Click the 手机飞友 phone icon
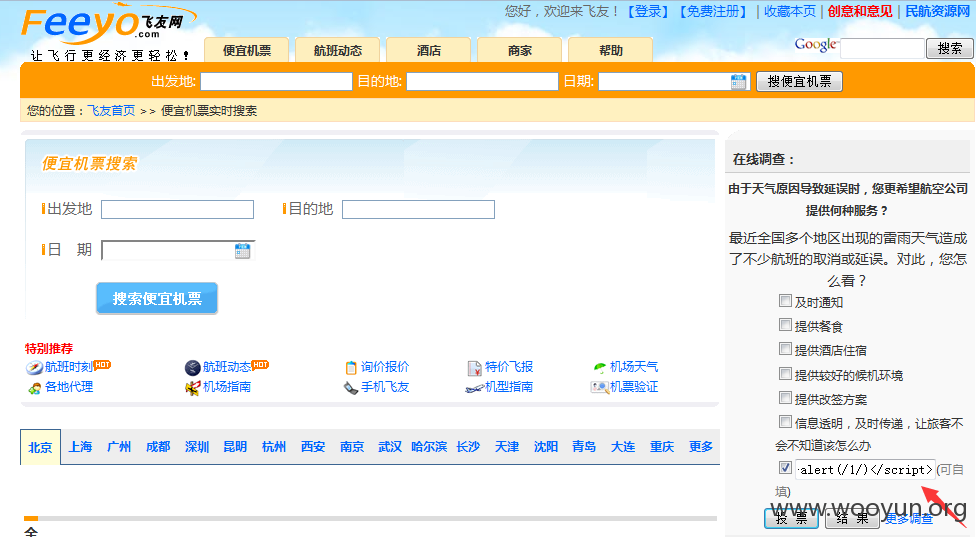 pos(350,388)
